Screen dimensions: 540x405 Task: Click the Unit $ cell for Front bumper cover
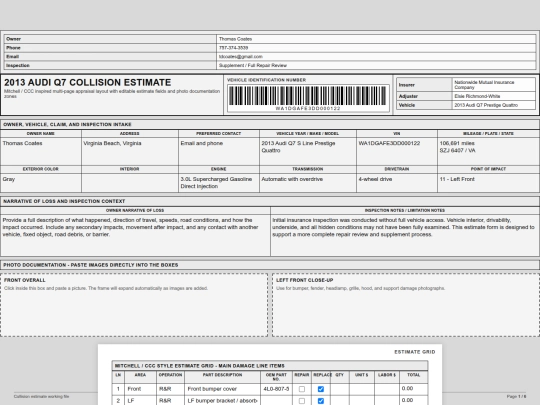click(362, 389)
